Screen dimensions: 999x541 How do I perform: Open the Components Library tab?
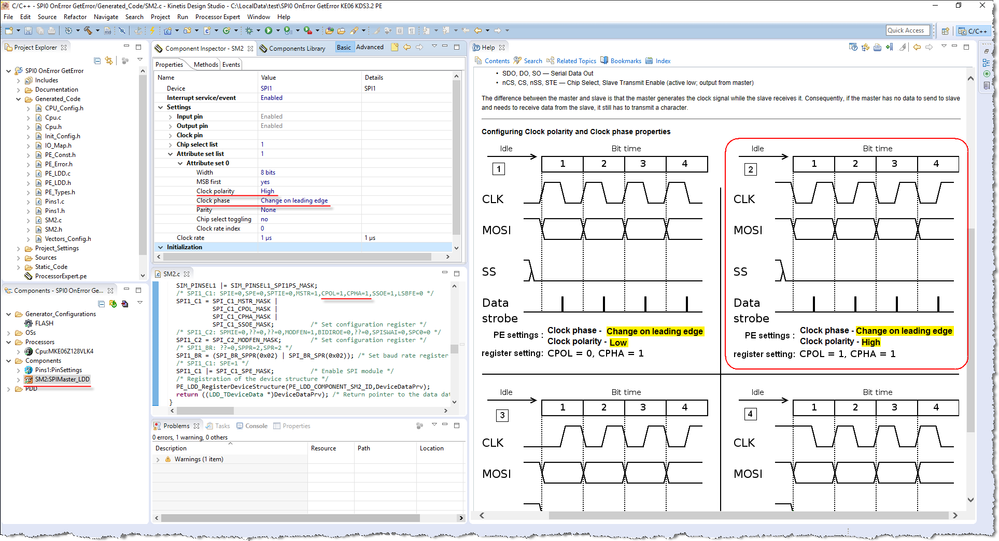(x=296, y=48)
